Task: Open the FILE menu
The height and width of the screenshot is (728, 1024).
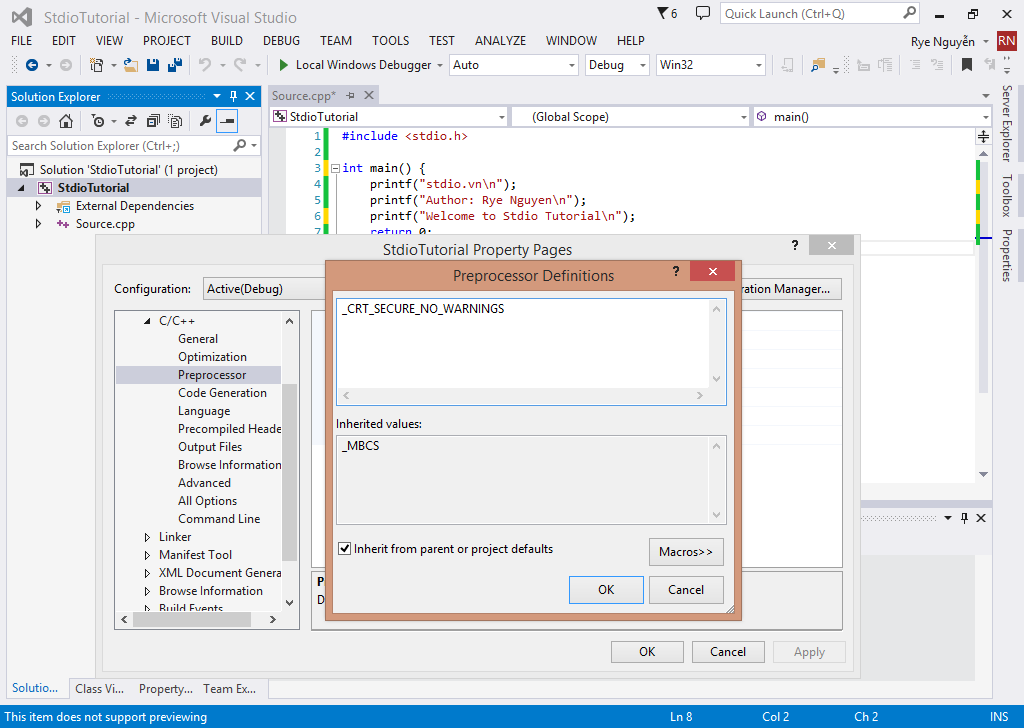Action: (22, 40)
